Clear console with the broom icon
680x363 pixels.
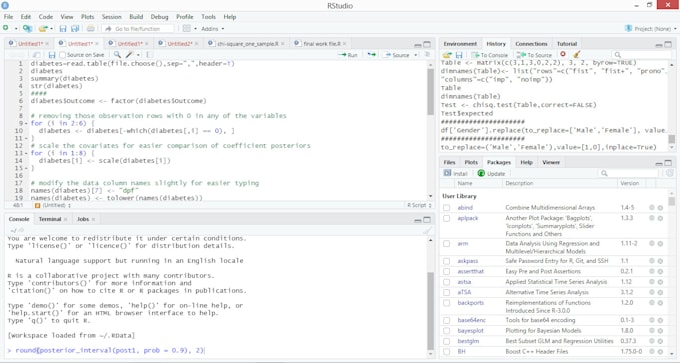(427, 231)
